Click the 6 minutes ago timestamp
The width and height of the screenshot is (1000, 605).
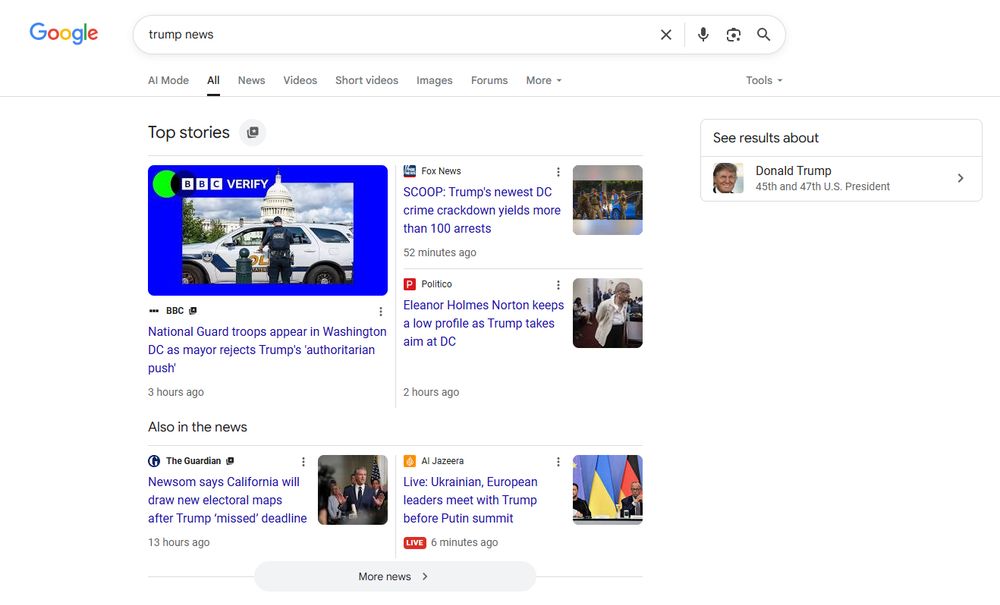click(x=464, y=543)
